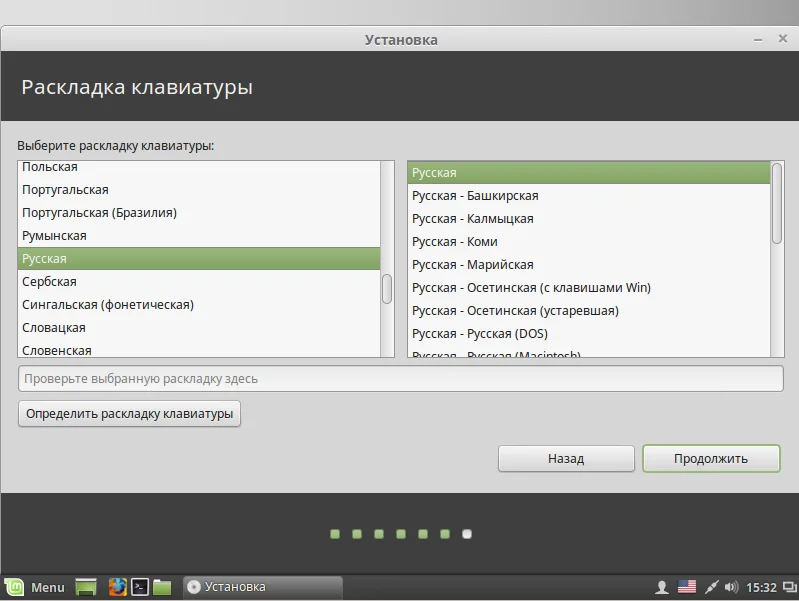Click the Назад button
This screenshot has width=799, height=601.
(566, 459)
